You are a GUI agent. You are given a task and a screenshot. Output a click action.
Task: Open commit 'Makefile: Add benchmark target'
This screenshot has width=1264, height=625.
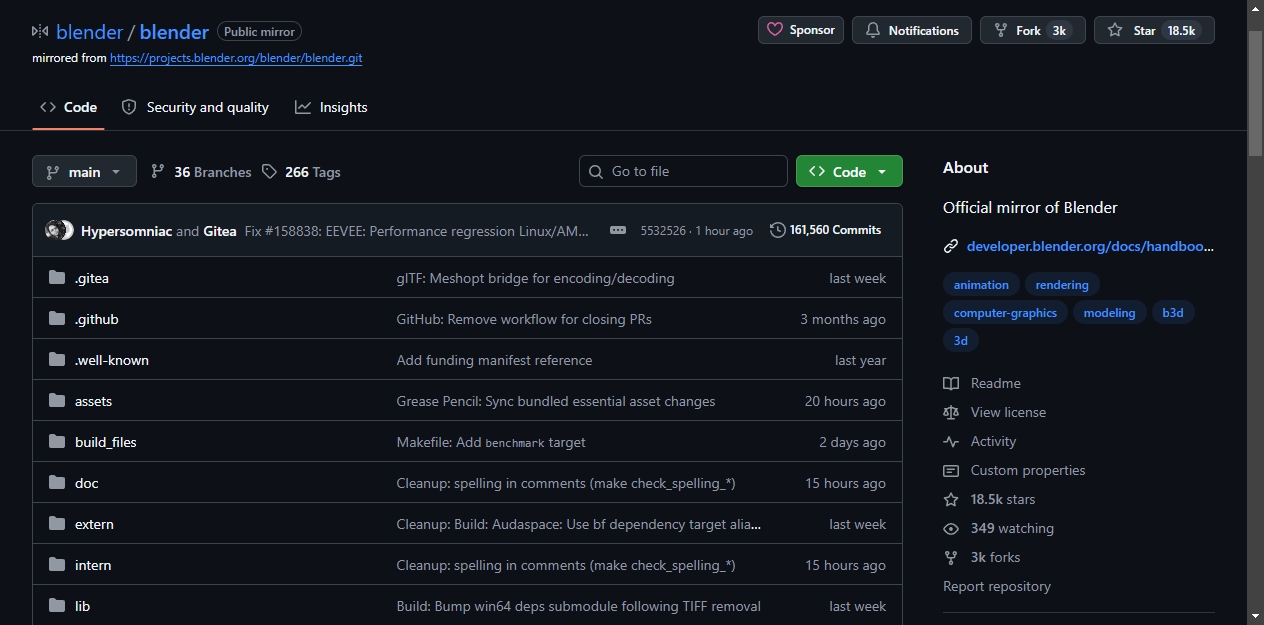point(491,442)
